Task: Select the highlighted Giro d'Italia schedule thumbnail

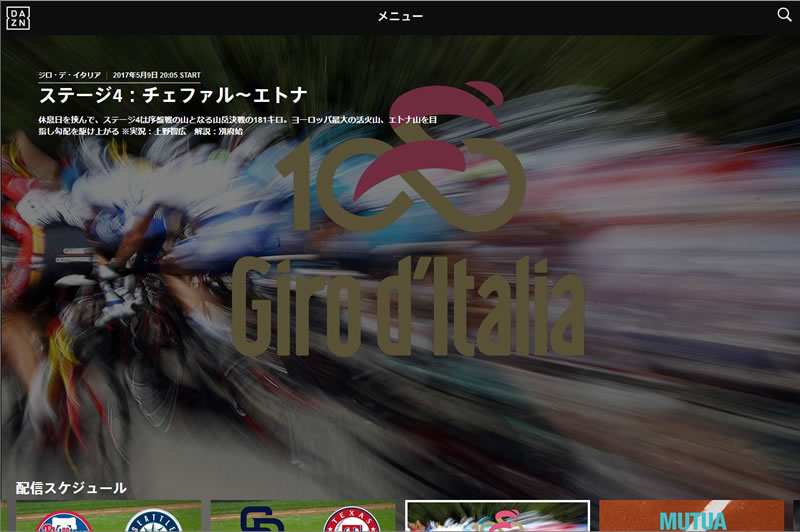Action: pos(497,516)
